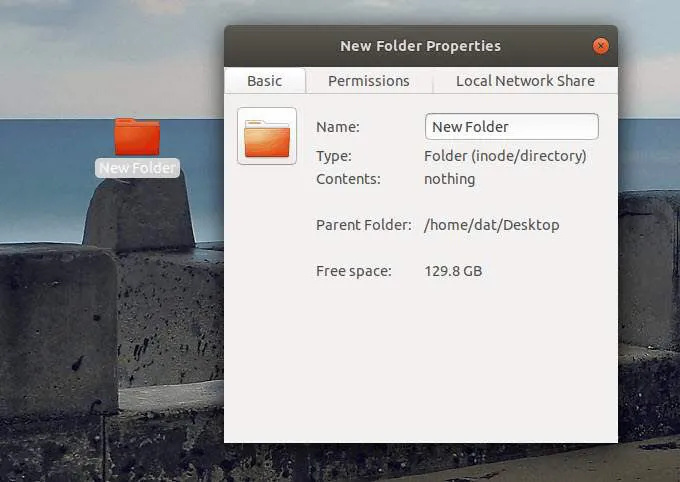
Task: Click the Name: label
Action: click(x=337, y=127)
